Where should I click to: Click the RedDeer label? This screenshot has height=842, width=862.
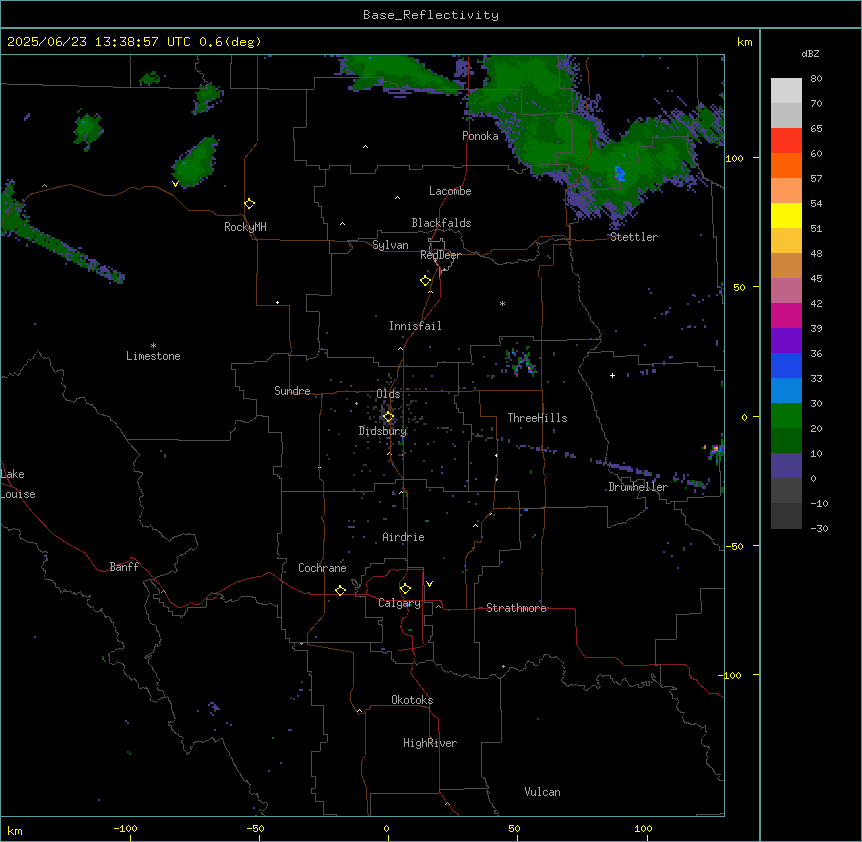coord(440,255)
